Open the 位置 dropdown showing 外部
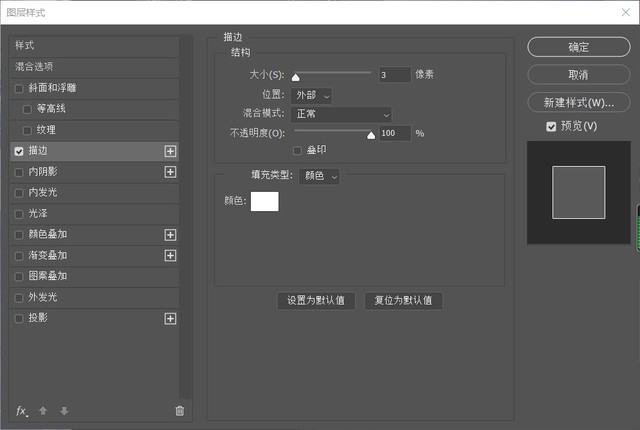The height and width of the screenshot is (430, 640). tap(311, 94)
